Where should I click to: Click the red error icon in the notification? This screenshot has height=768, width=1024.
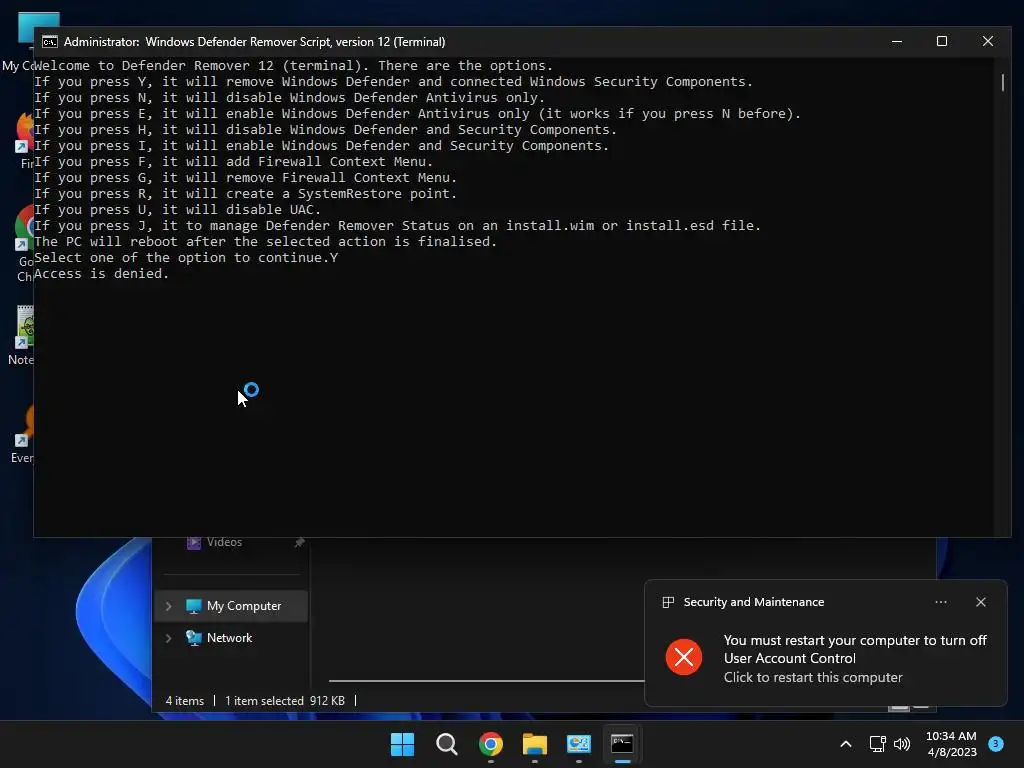684,657
